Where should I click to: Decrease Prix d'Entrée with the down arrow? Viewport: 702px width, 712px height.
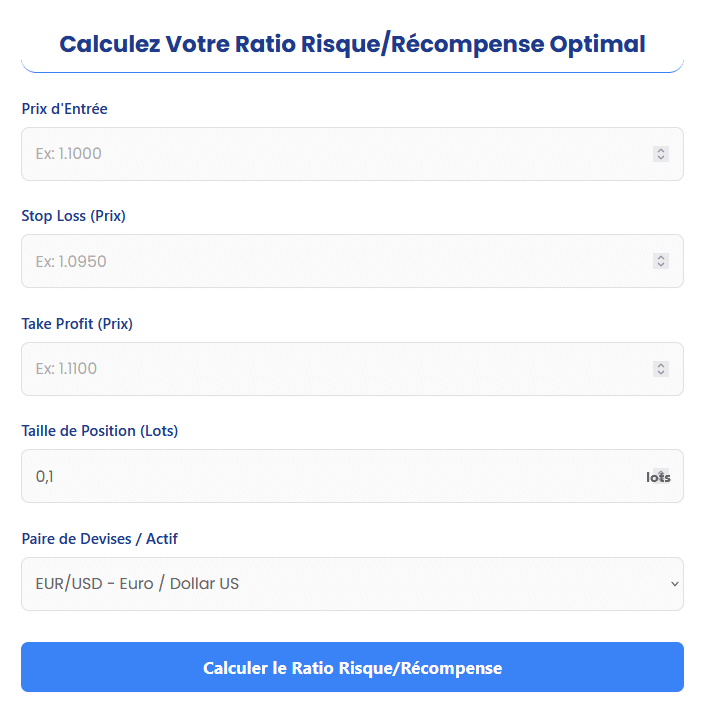pyautogui.click(x=660, y=157)
